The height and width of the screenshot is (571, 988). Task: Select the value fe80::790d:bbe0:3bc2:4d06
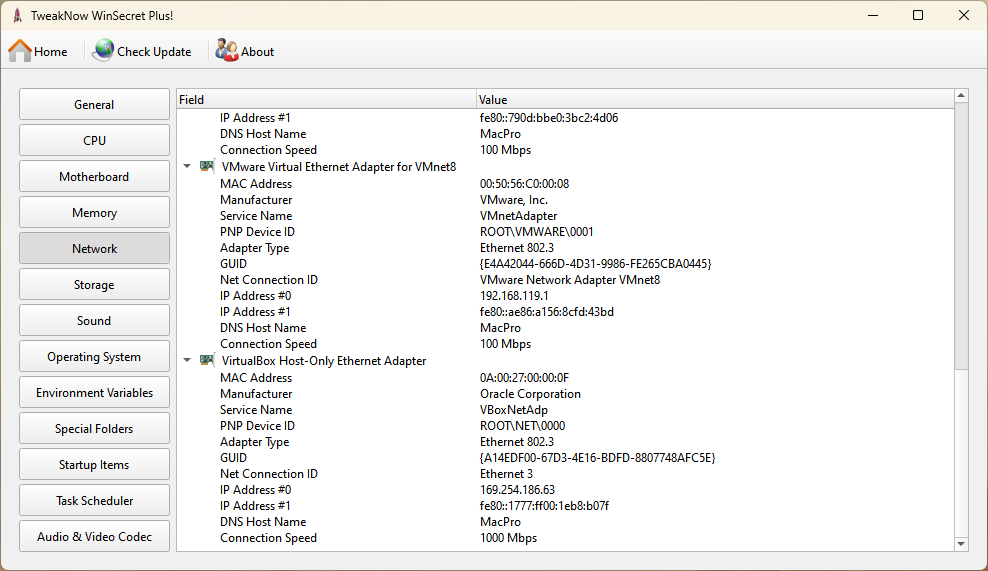(x=549, y=117)
